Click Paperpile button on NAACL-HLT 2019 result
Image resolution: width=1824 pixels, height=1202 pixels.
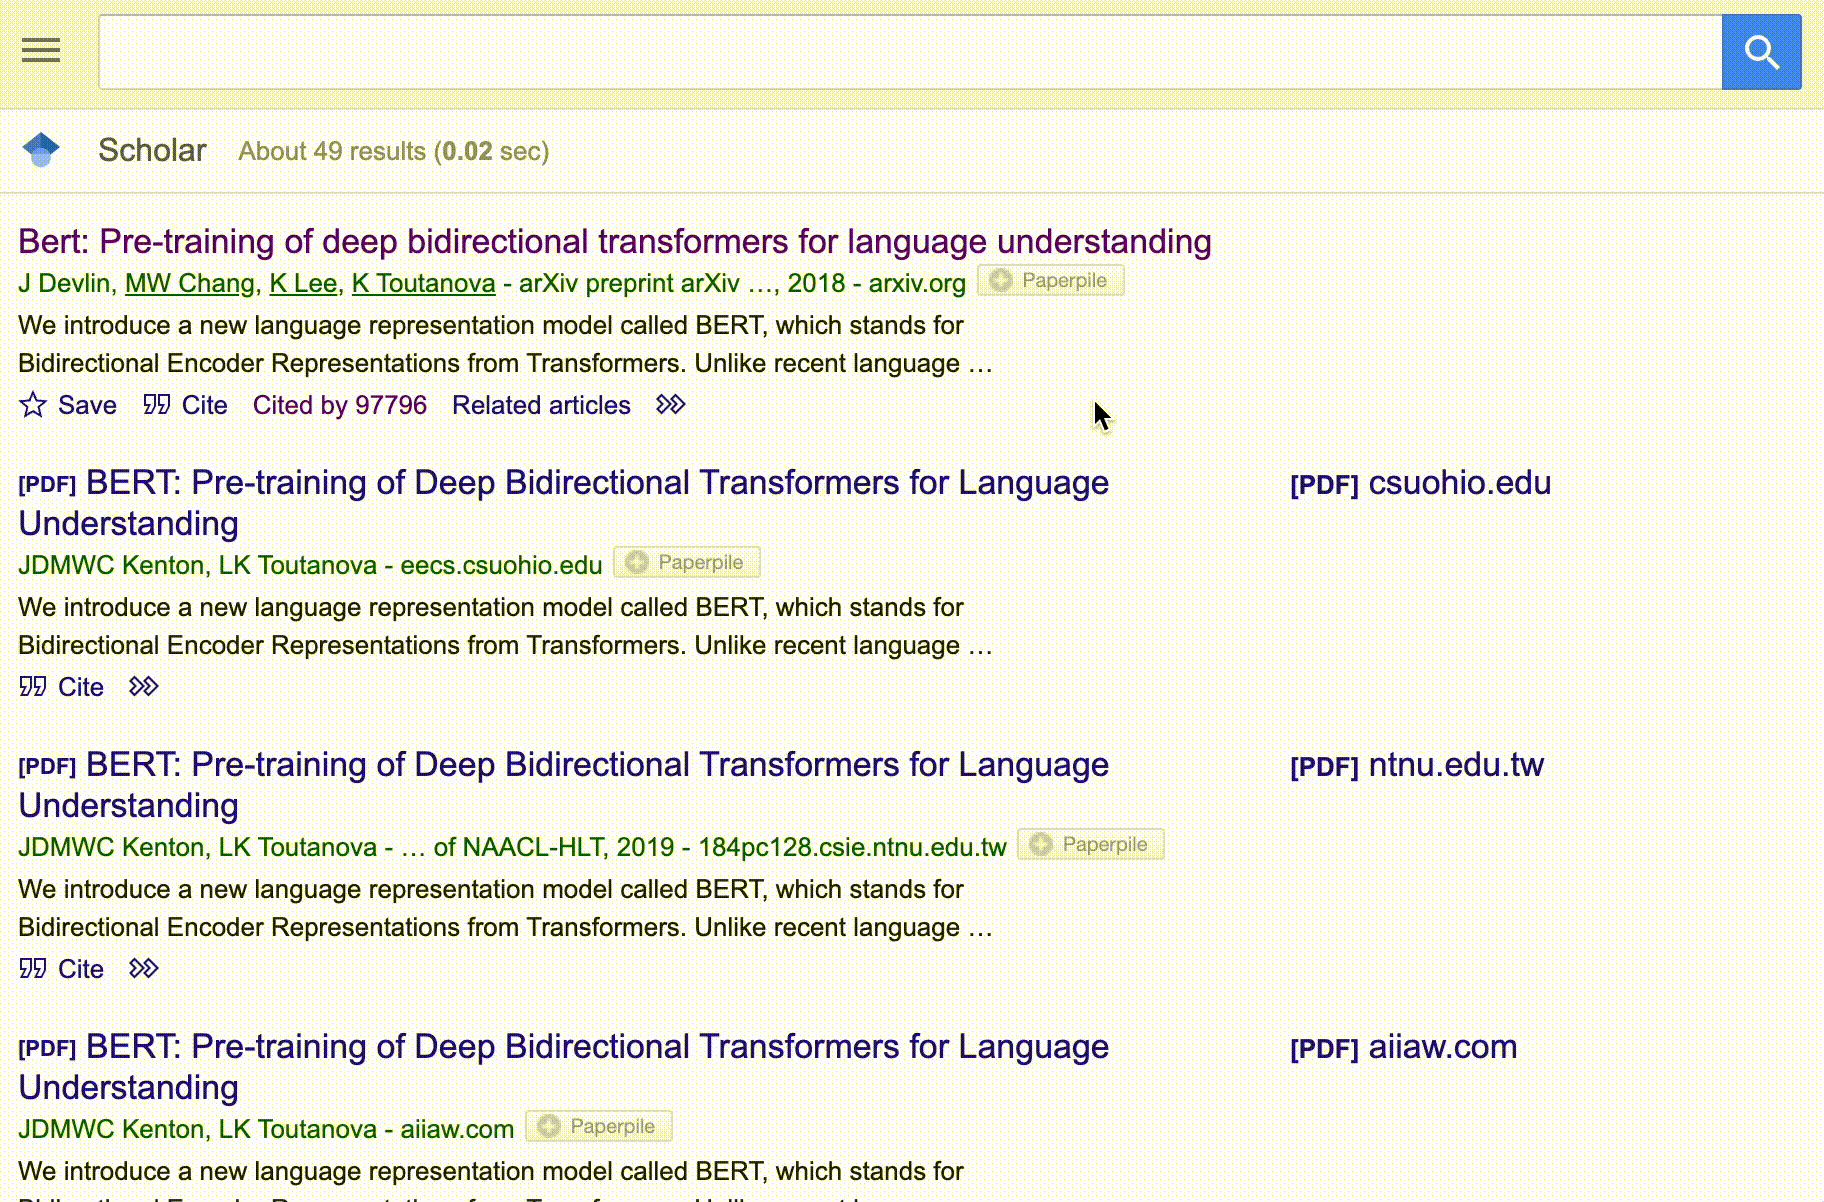click(x=1090, y=845)
